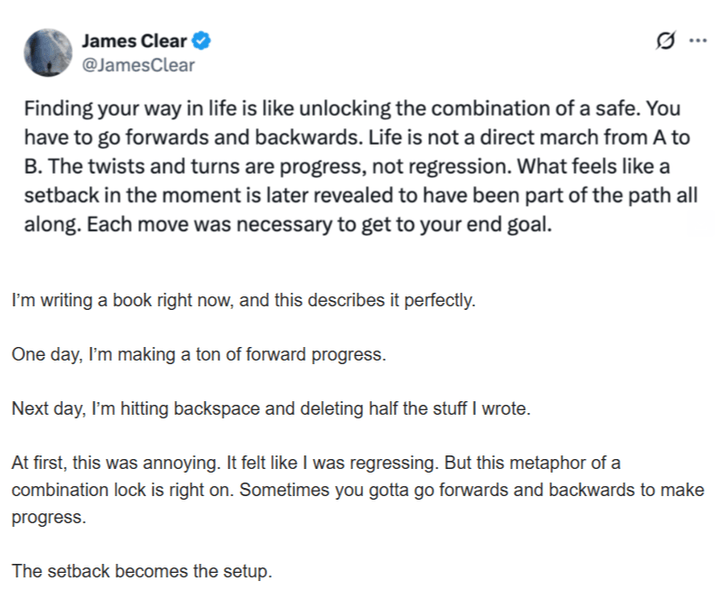Click the line "The setback becomes the setup."
Viewport: 728px width, 600px height.
141,572
